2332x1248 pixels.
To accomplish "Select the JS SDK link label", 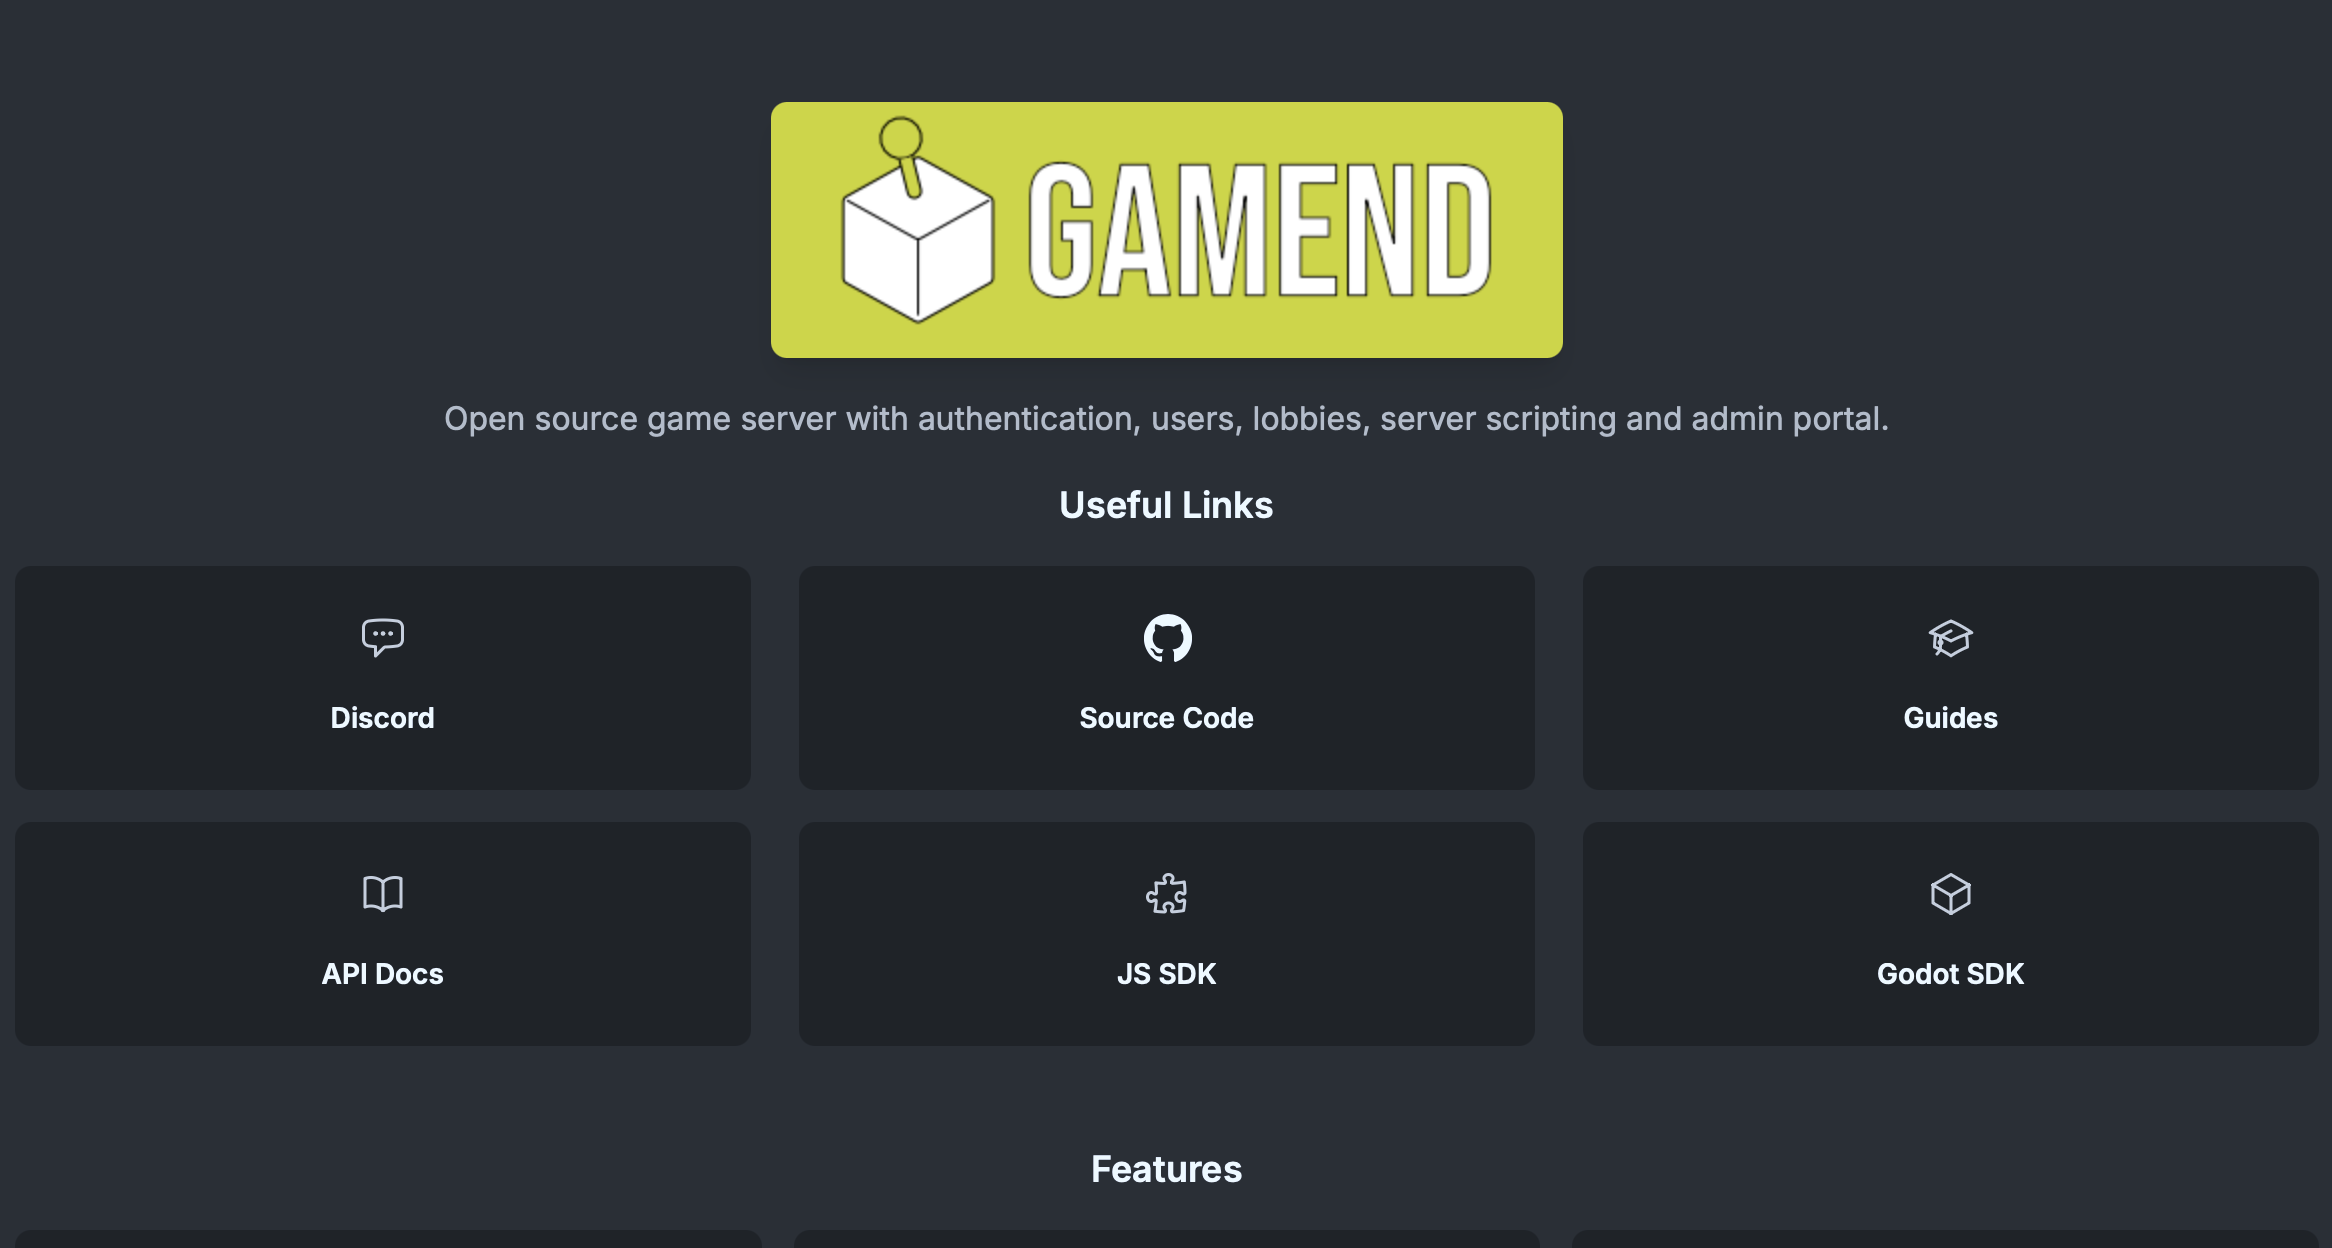I will point(1166,974).
